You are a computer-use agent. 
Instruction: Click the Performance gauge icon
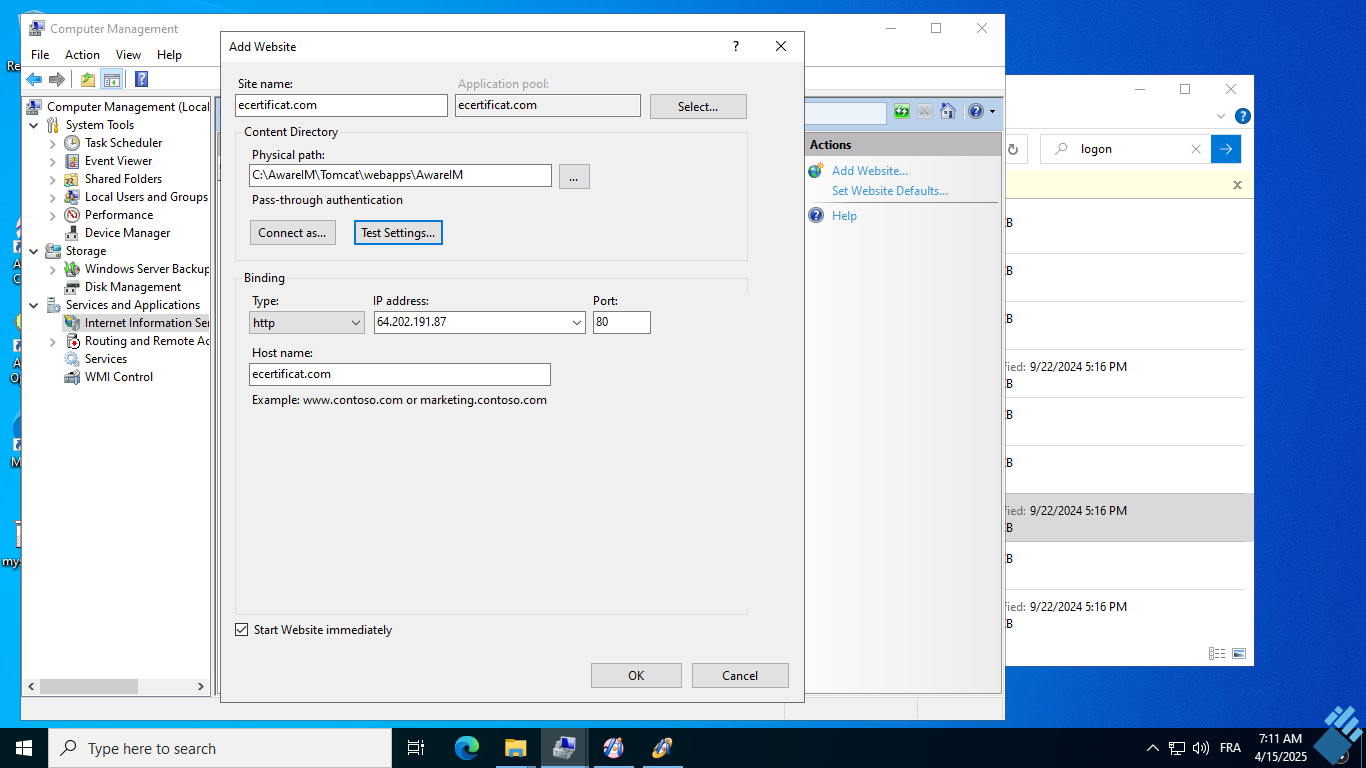pyautogui.click(x=72, y=215)
